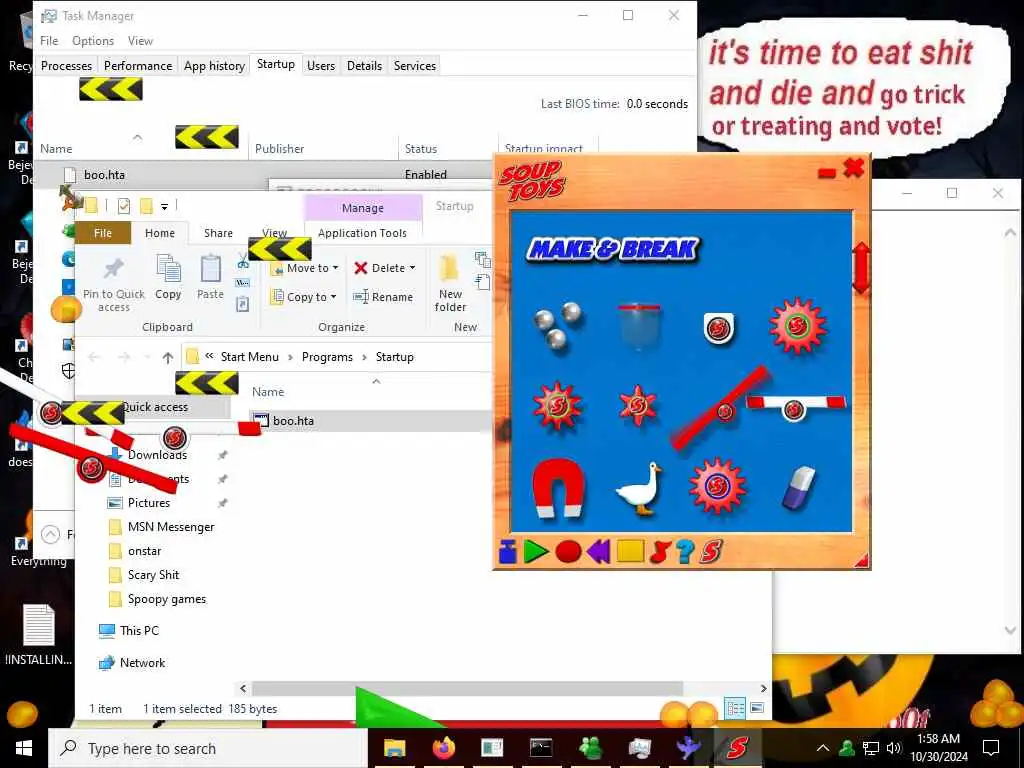Screen dimensions: 1024x768
Task: Choose the gear with blue center
Action: [x=717, y=487]
